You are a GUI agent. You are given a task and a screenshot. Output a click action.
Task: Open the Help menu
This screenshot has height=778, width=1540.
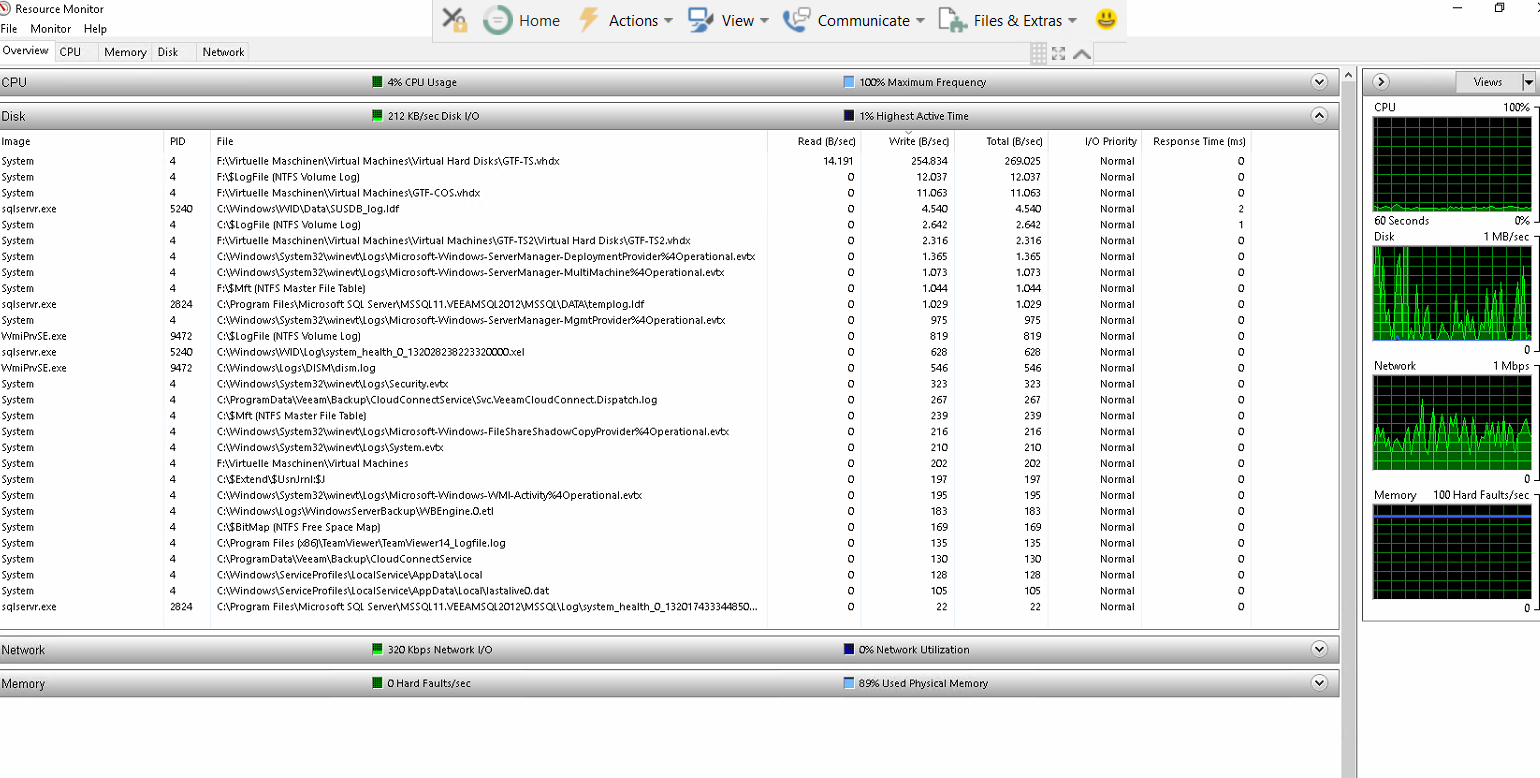pos(95,29)
